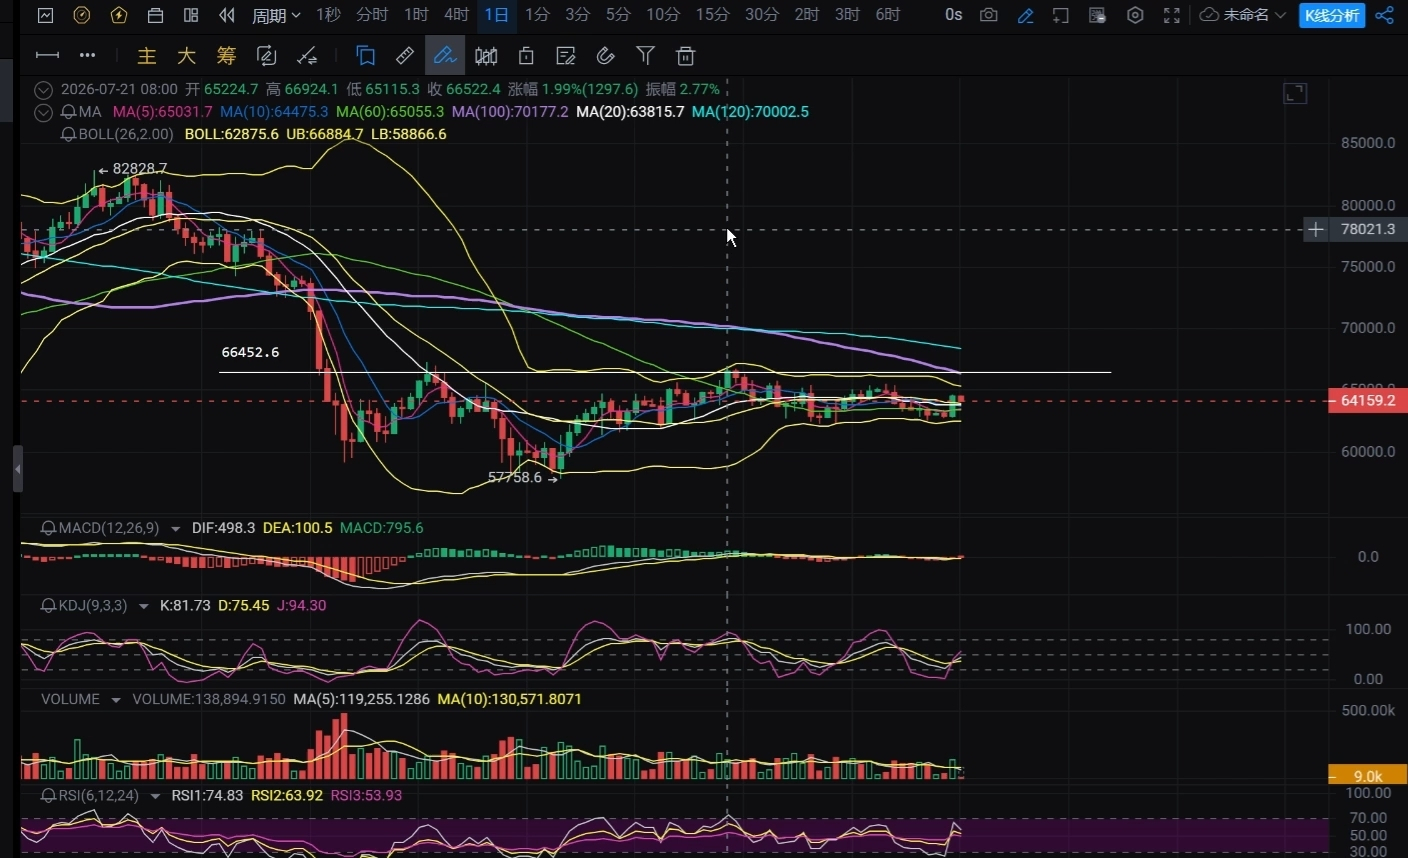Select the horizontal line segment tool
This screenshot has width=1408, height=858.
(x=47, y=55)
